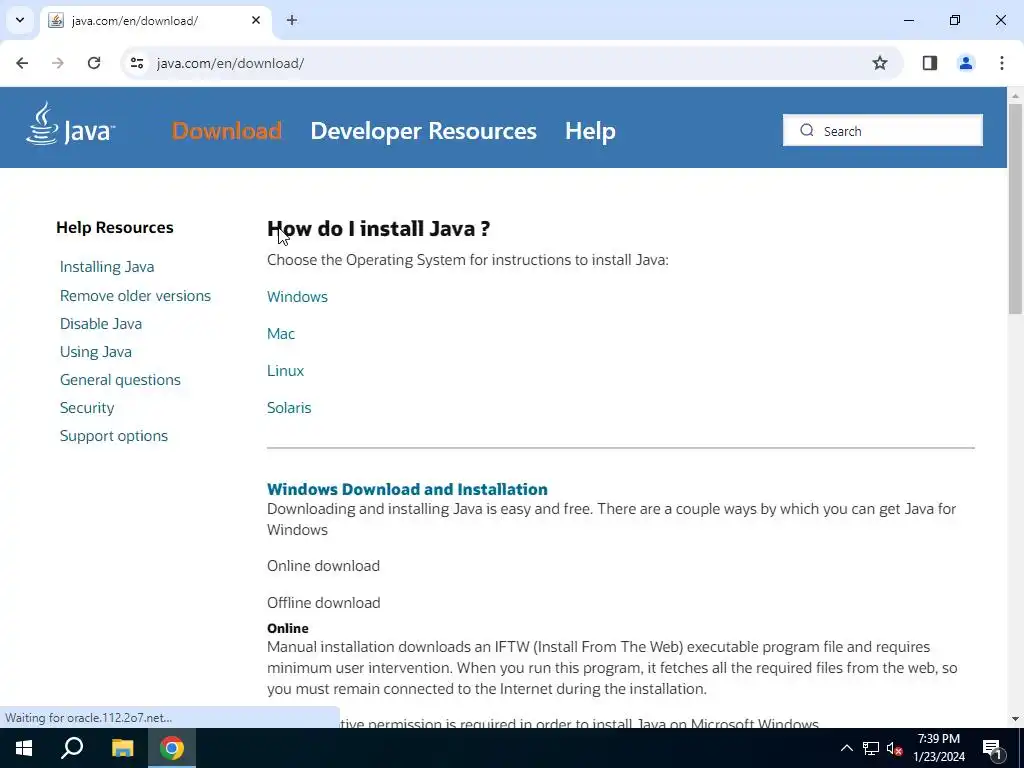Close the java.com tab
Viewport: 1024px width, 768px height.
click(x=256, y=20)
